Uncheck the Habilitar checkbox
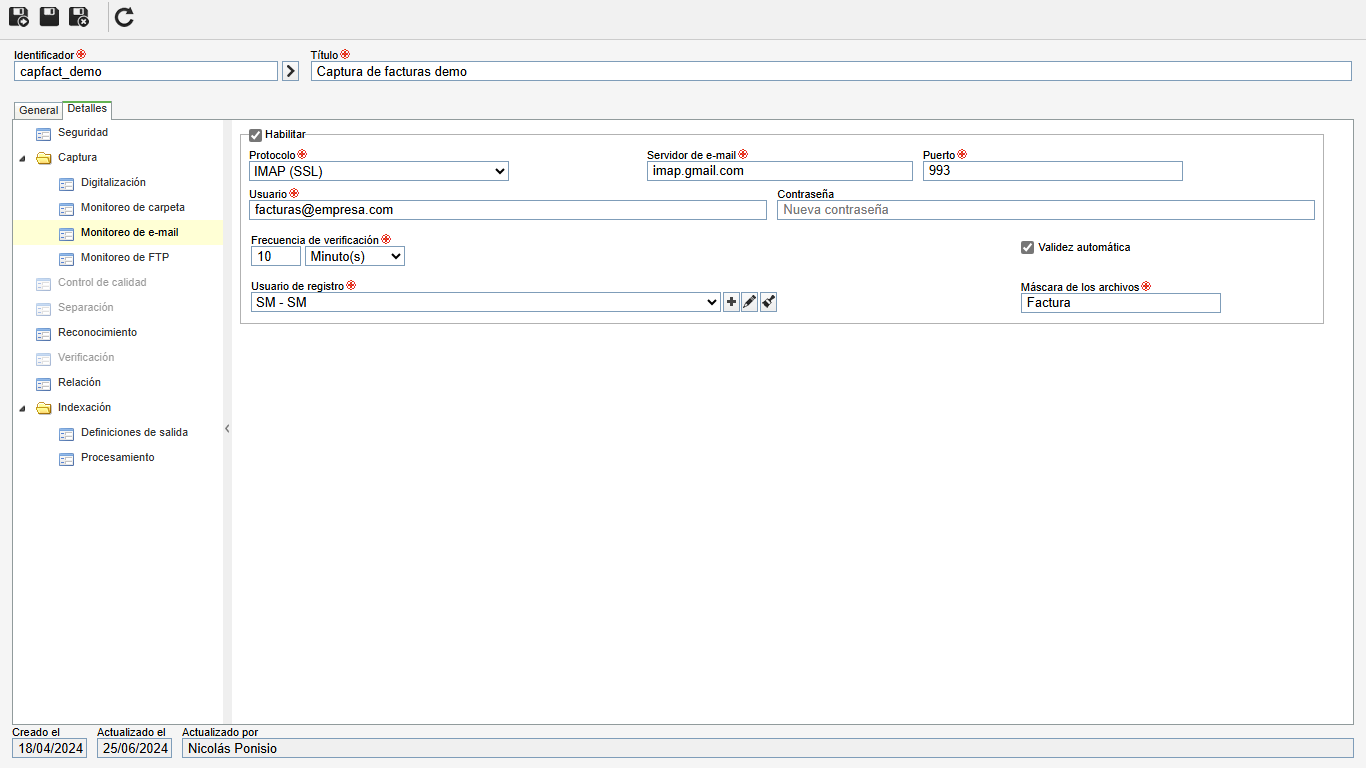Viewport: 1366px width, 768px height. click(x=256, y=135)
